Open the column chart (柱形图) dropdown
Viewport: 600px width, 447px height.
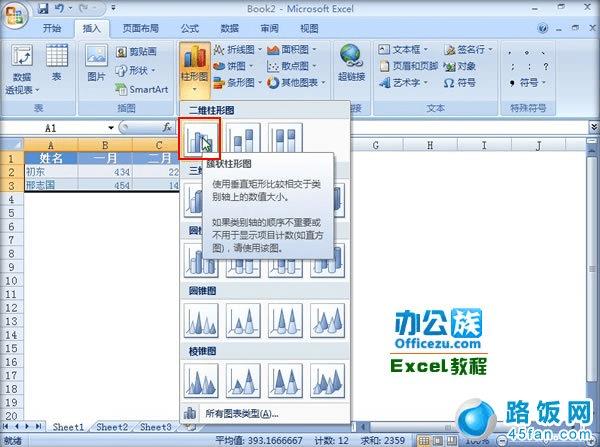pyautogui.click(x=195, y=70)
